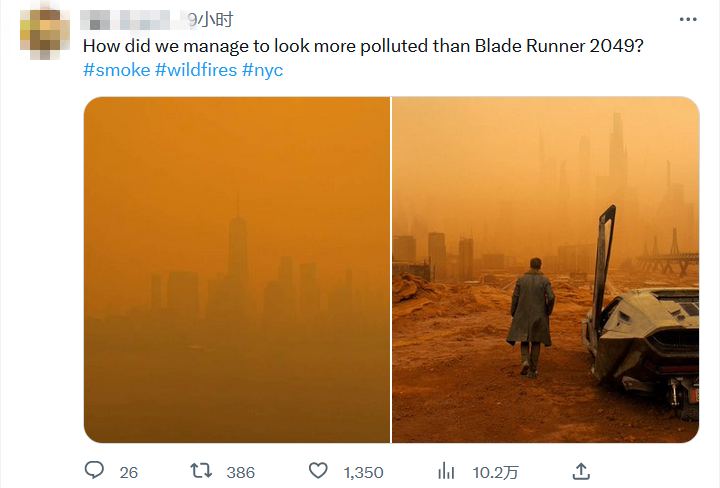Open the #wildfires hashtag
Viewport: 720px width, 488px height.
tap(196, 70)
